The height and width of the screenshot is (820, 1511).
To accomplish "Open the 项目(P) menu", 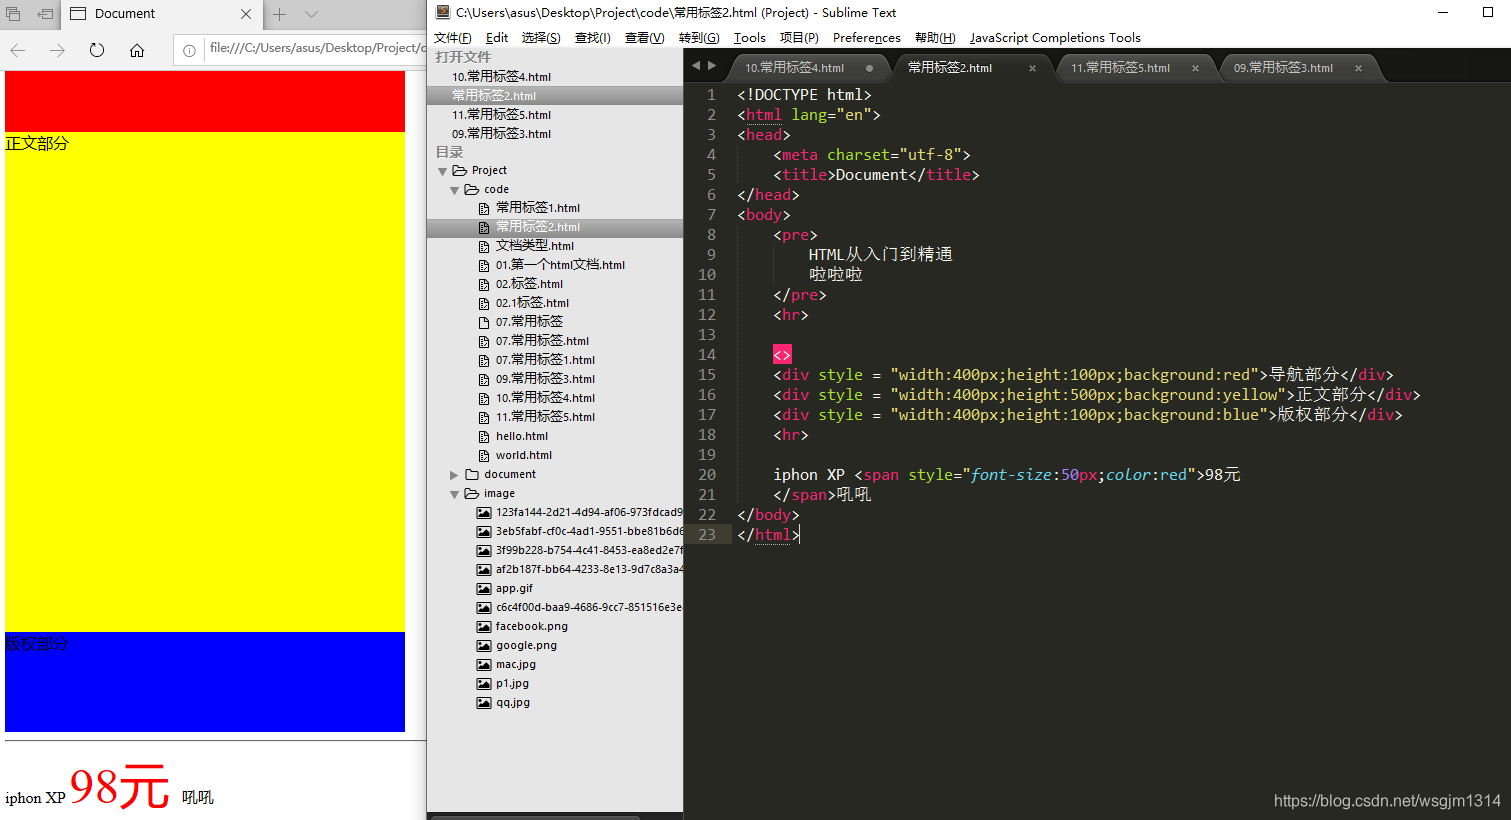I will [799, 38].
